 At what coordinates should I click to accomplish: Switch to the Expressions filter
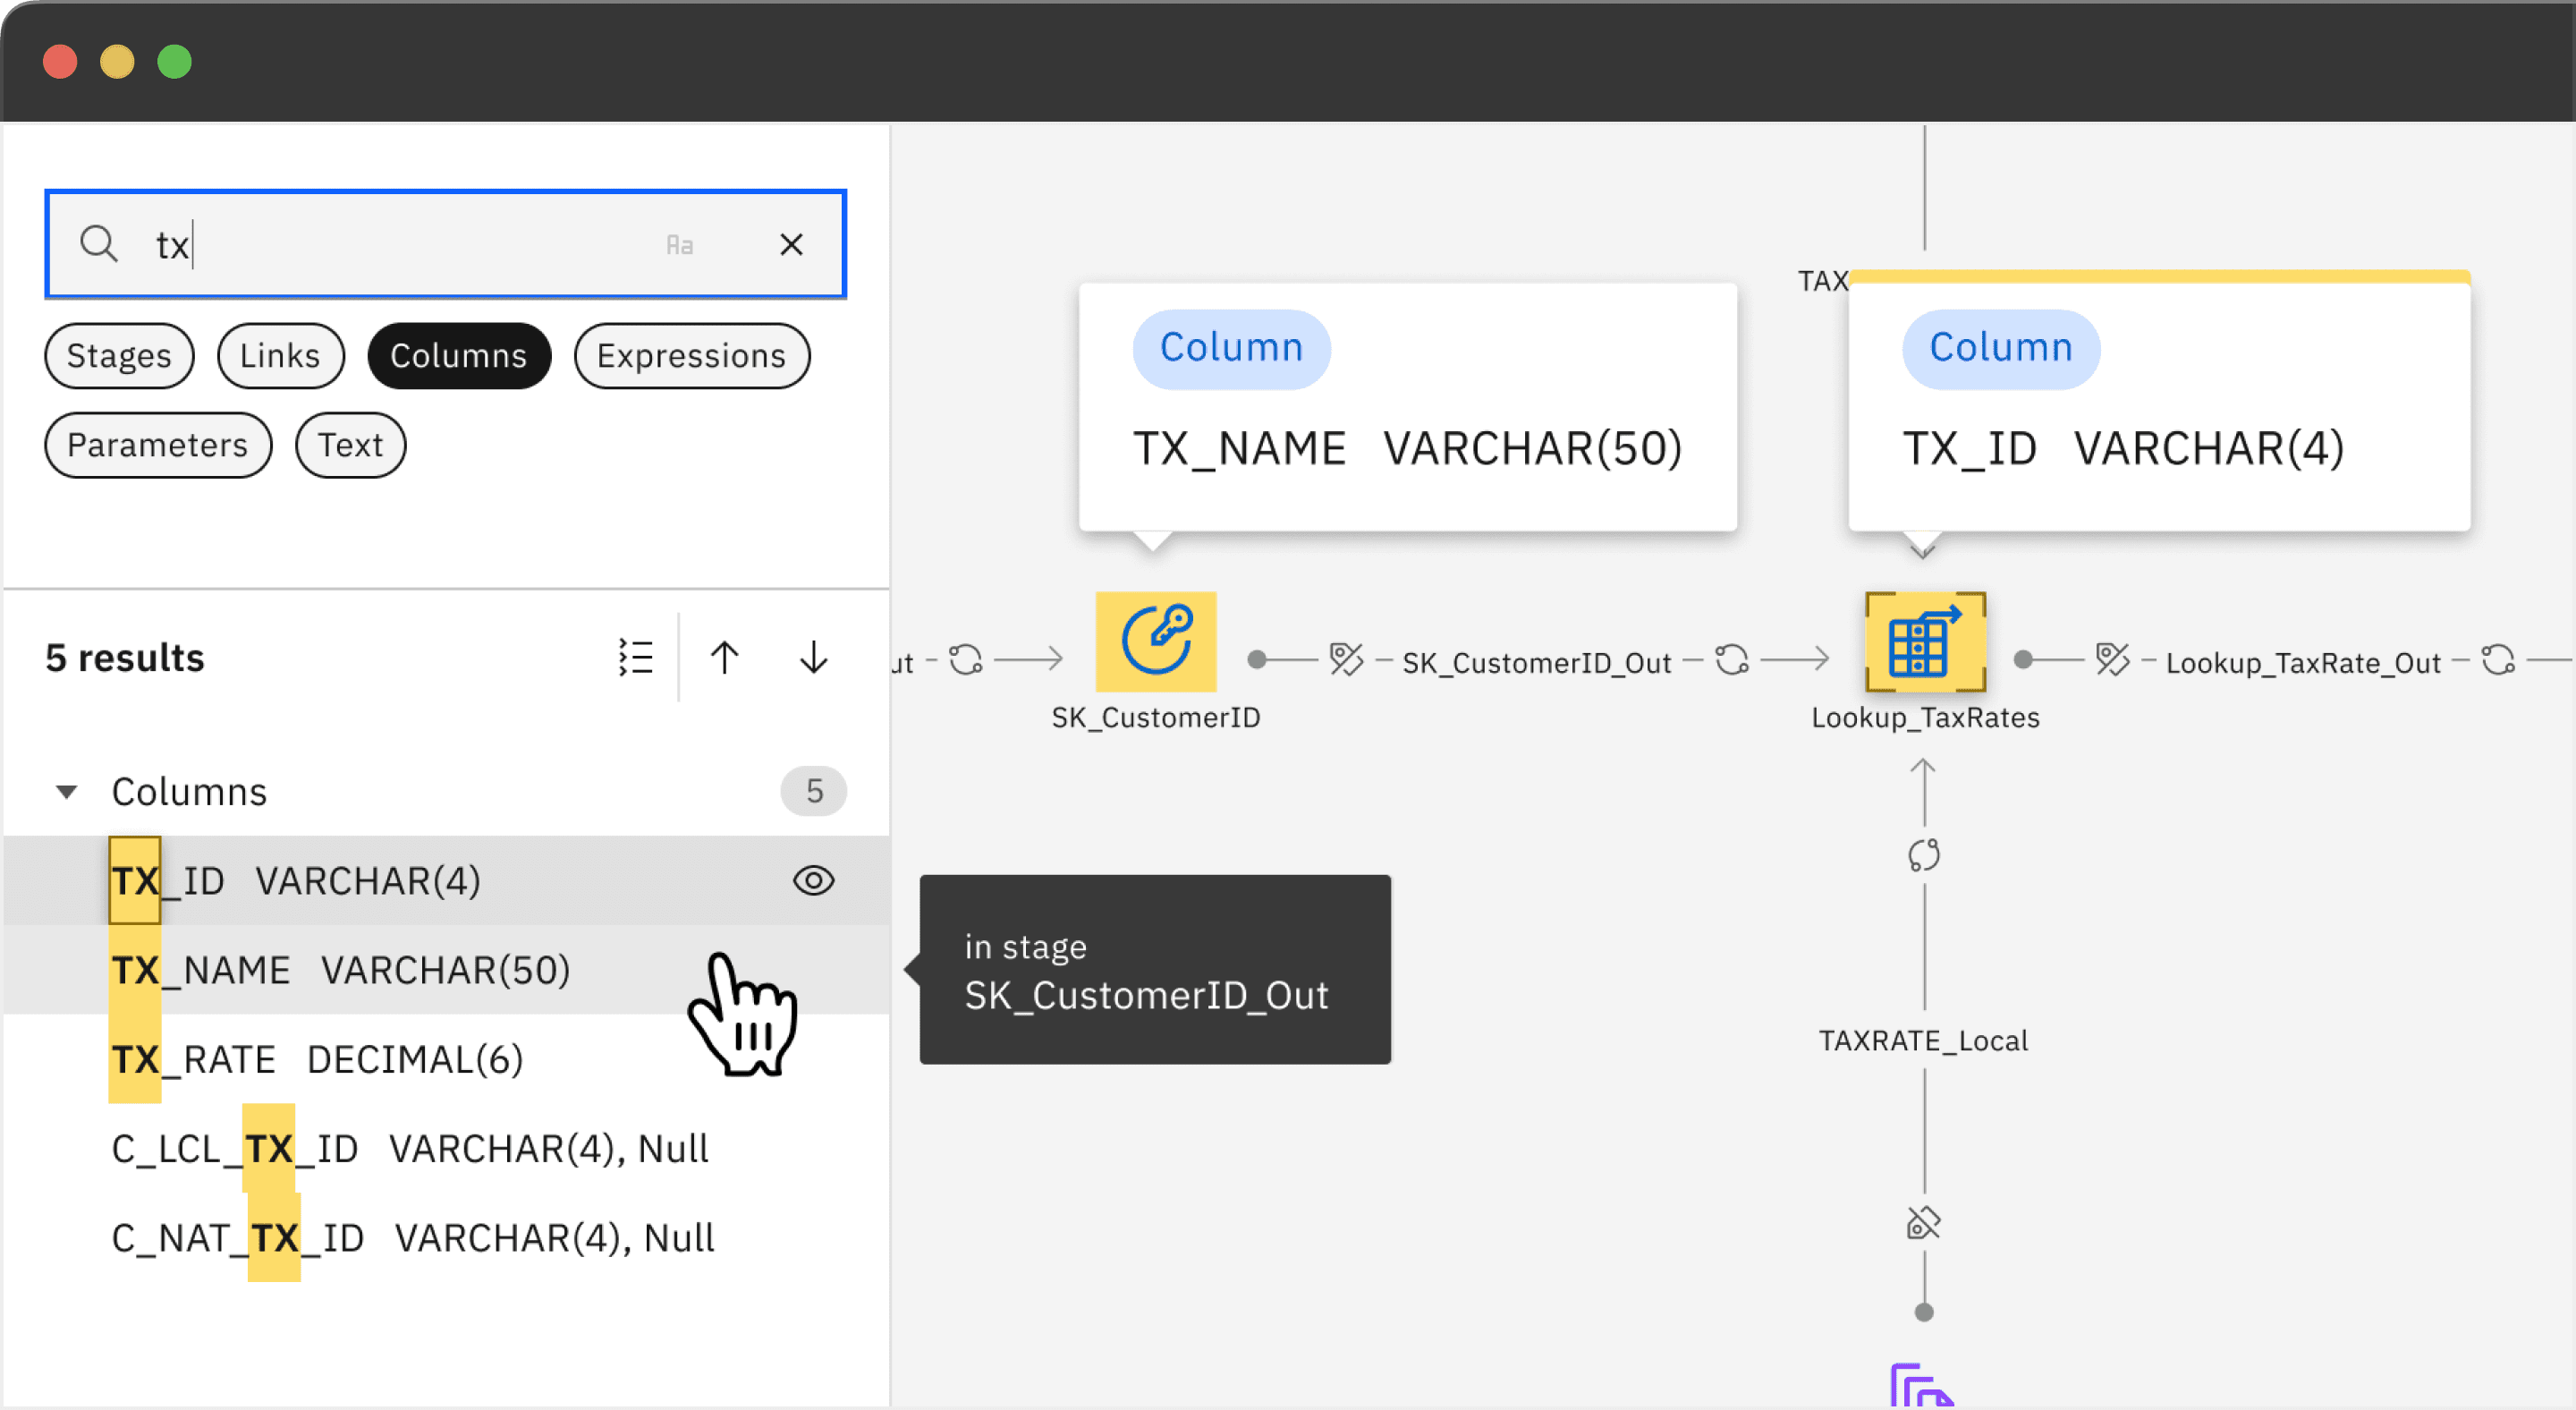point(691,356)
